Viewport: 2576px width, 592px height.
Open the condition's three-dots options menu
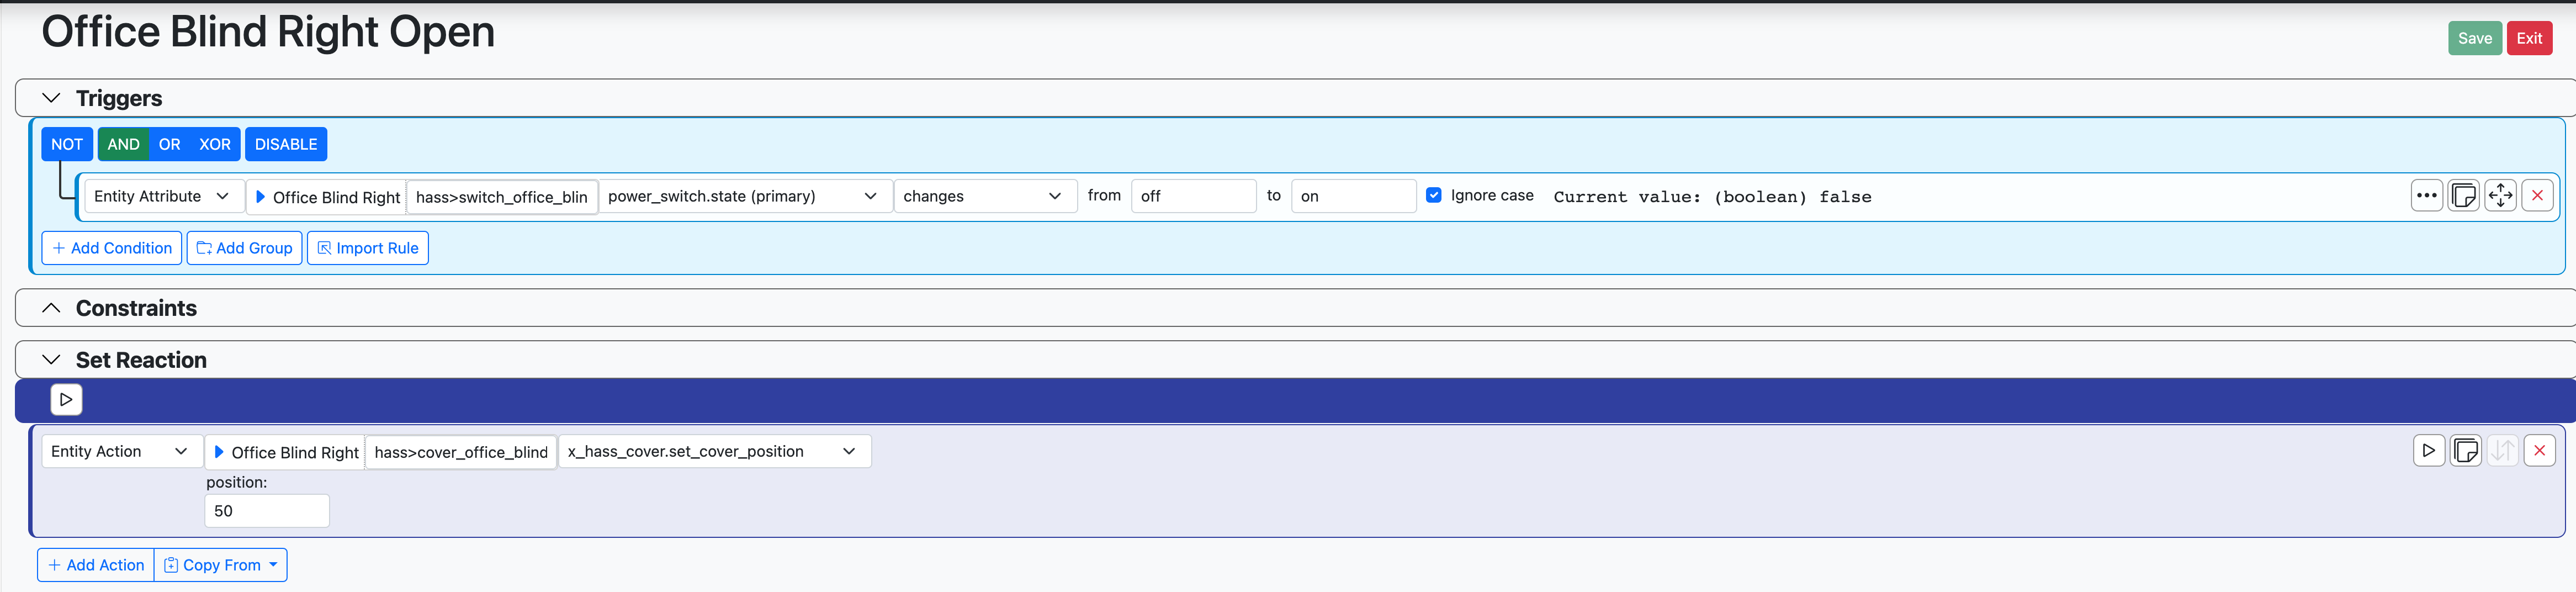click(2426, 196)
